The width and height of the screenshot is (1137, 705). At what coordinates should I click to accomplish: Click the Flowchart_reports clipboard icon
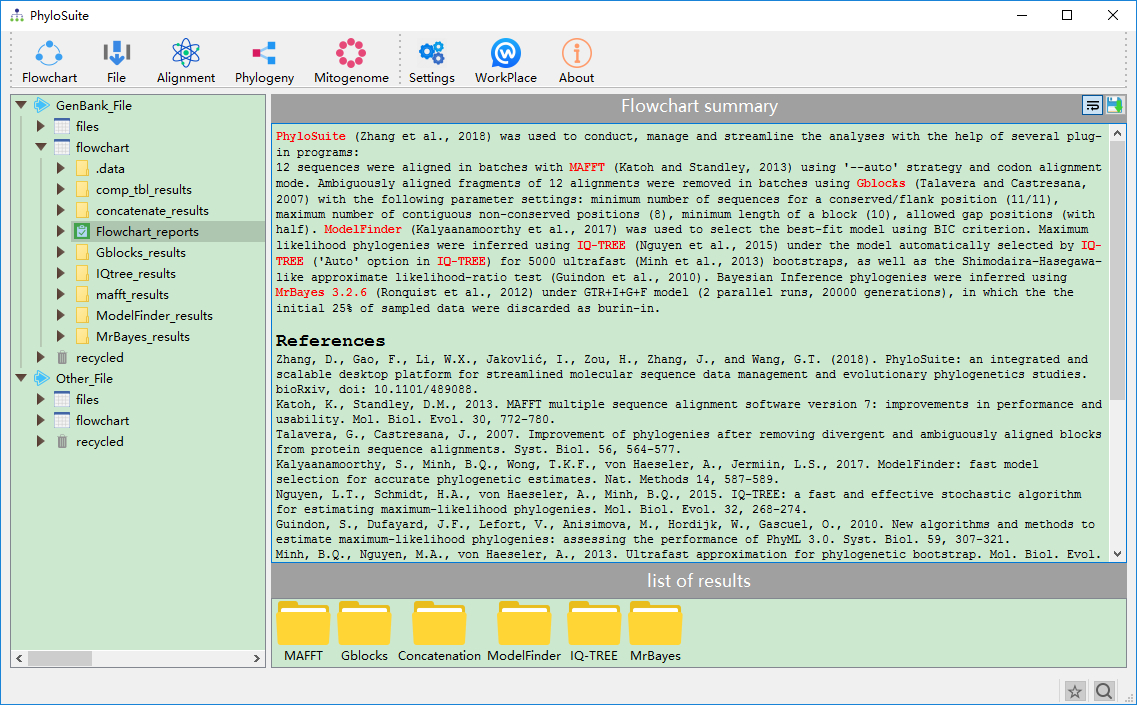pos(82,231)
